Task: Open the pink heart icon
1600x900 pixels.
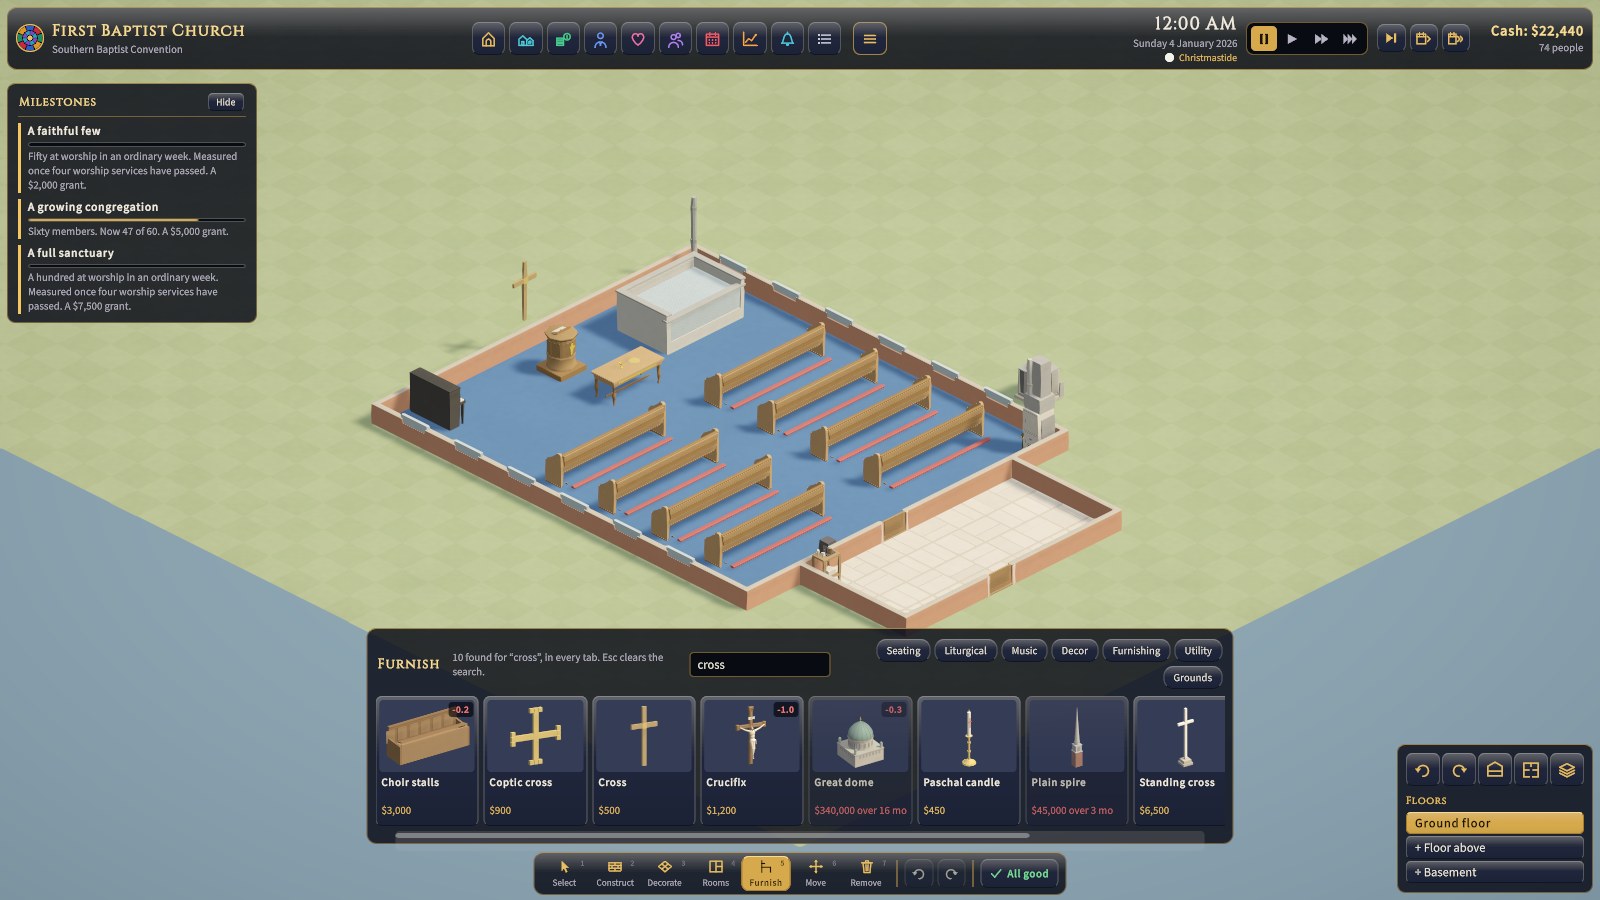Action: 638,39
